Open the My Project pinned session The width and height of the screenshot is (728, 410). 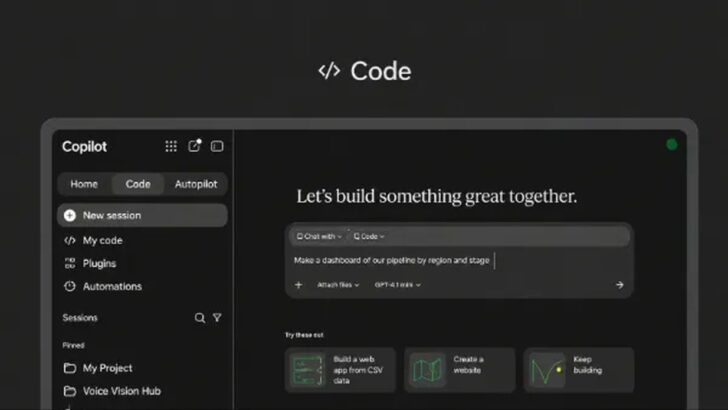coord(107,368)
